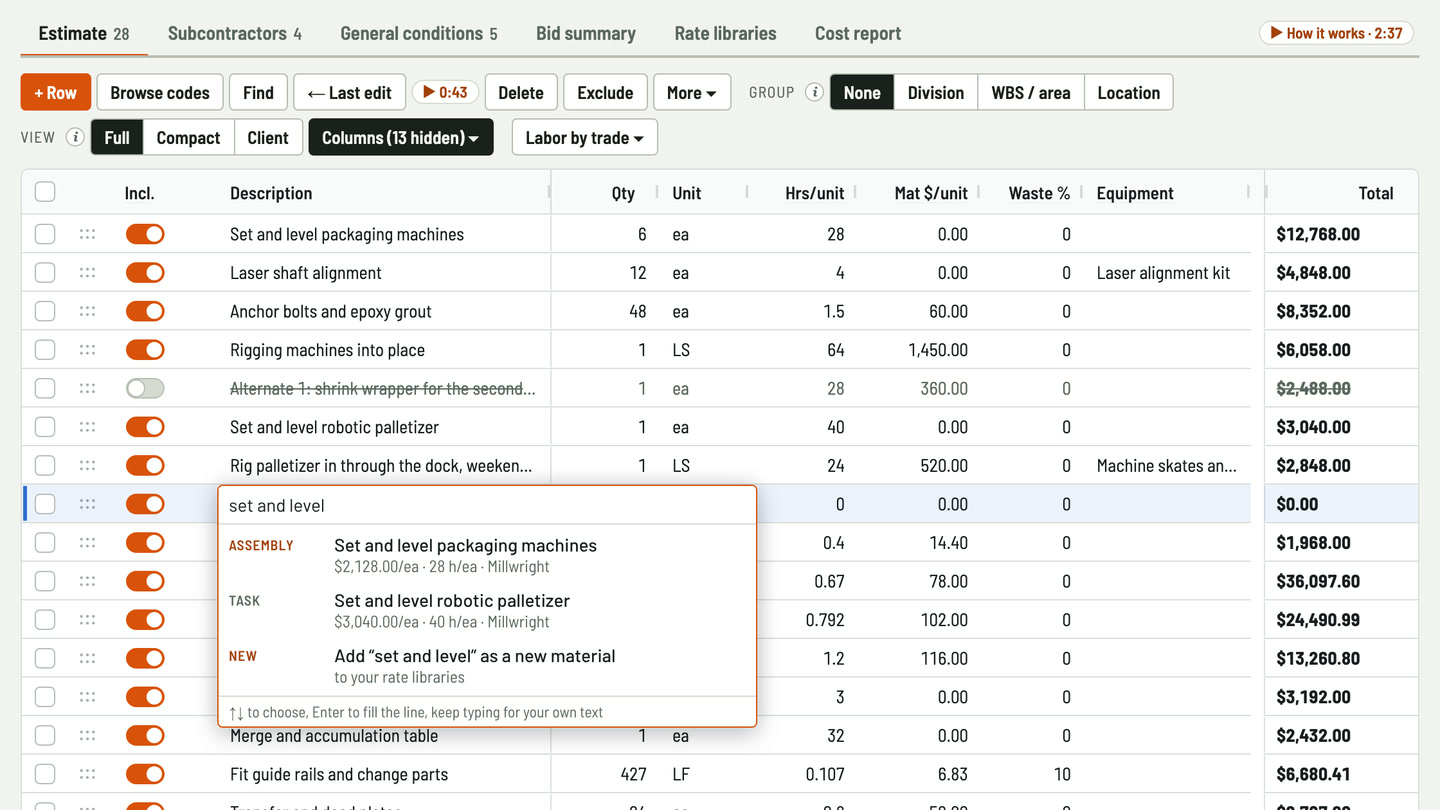Group the estimate by Division
The height and width of the screenshot is (810, 1440).
click(x=936, y=92)
